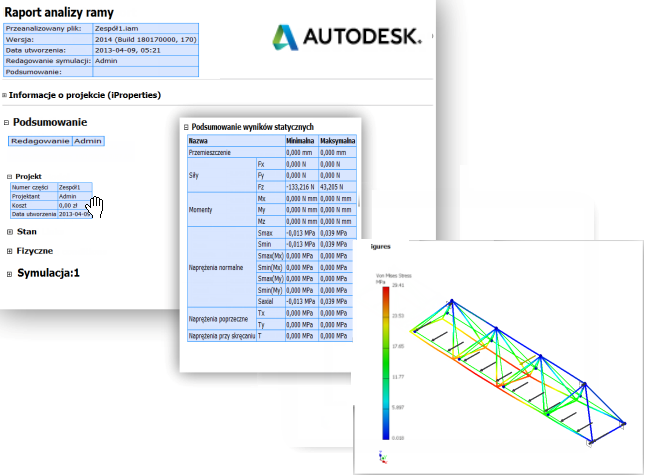Select the 'Zespół1.iam' file name cell
The image size is (646, 476).
(146, 28)
